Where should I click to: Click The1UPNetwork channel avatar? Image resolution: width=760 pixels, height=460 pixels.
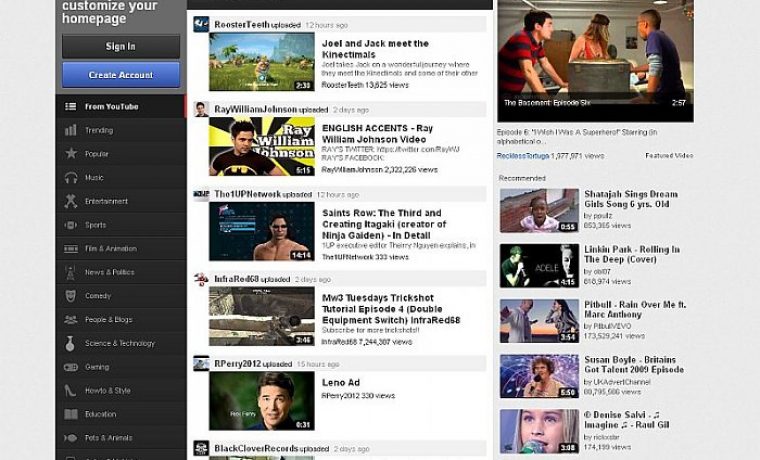201,194
